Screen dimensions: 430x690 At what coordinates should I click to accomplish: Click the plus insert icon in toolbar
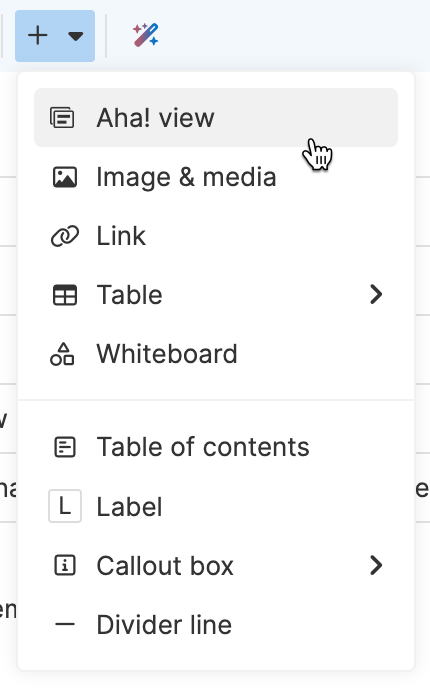(x=38, y=36)
